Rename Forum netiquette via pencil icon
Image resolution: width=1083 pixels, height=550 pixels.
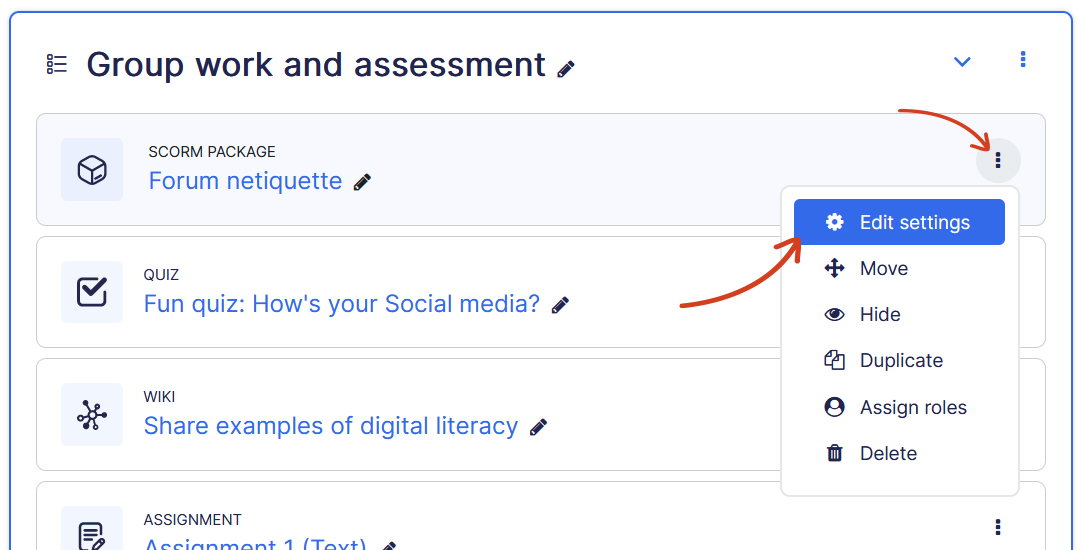point(362,182)
